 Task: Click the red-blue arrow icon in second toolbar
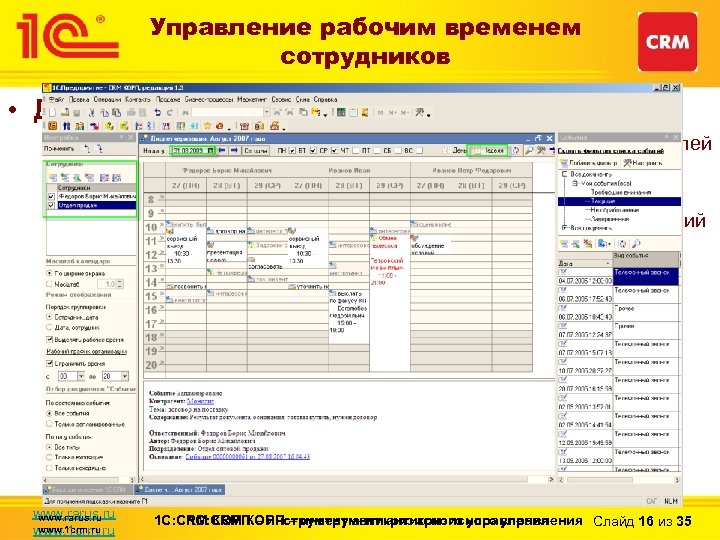coord(95,126)
